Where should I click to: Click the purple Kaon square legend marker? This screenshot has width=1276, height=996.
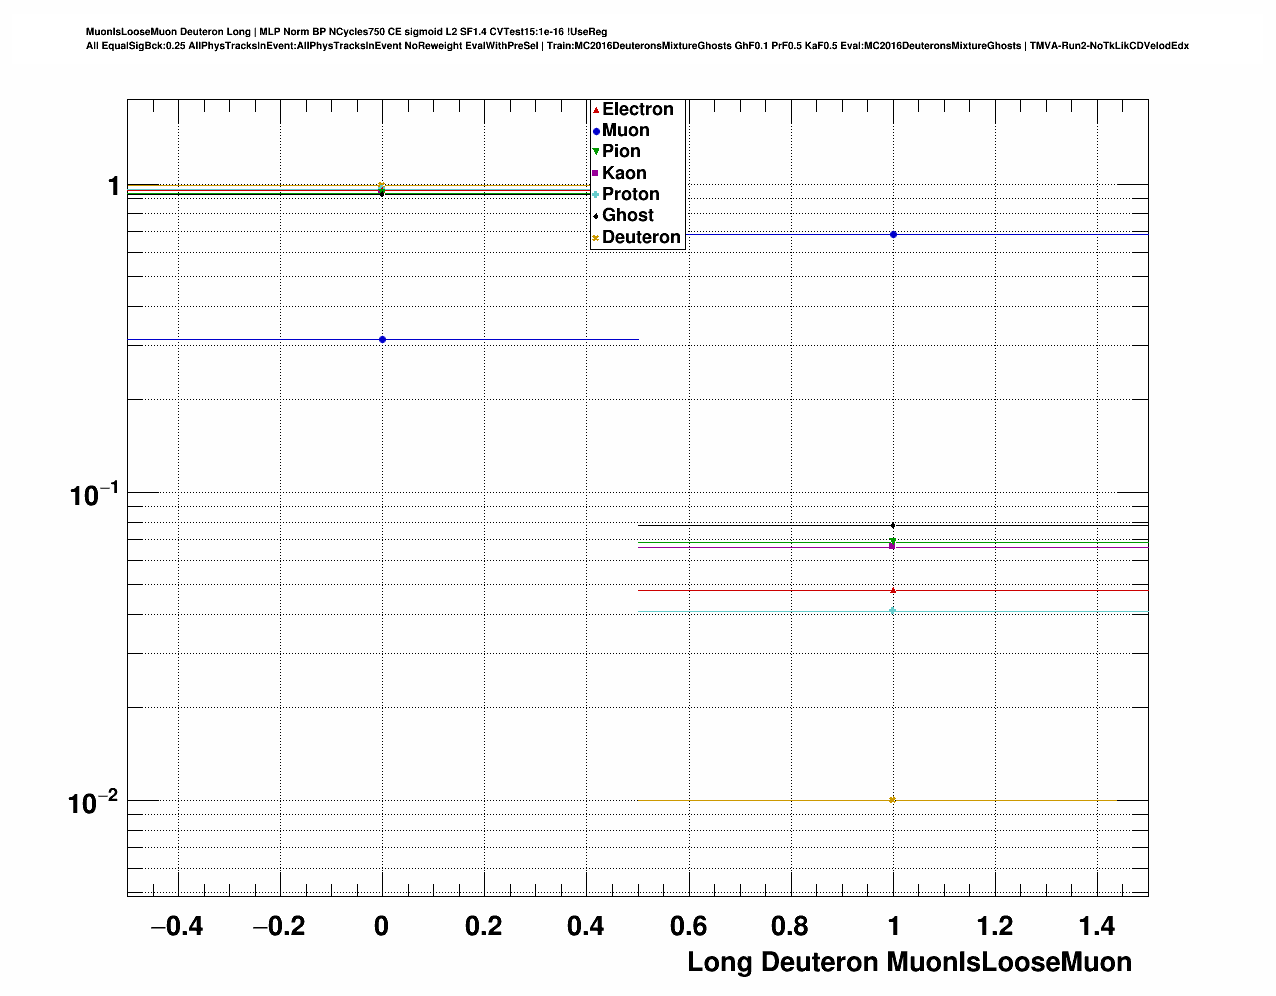tap(596, 174)
